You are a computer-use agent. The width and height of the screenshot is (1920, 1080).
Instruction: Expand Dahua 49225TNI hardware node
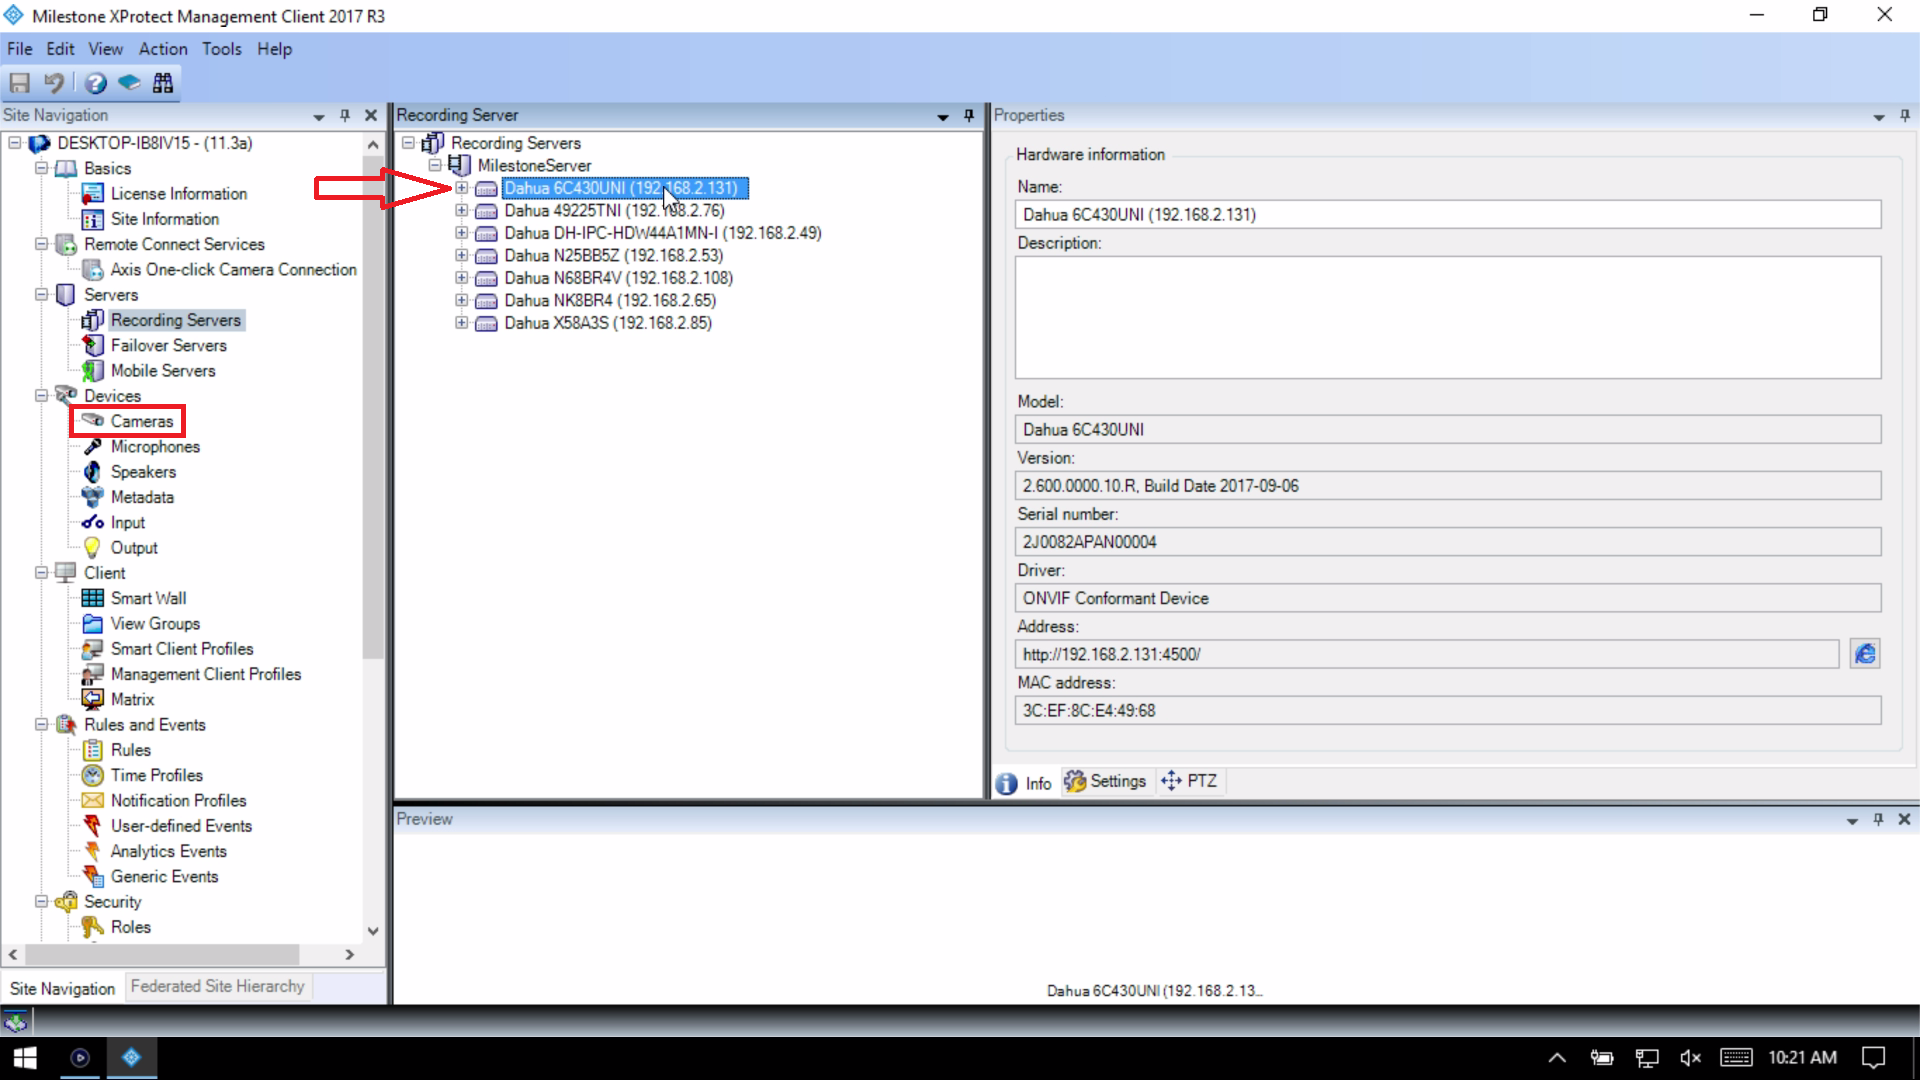[461, 210]
